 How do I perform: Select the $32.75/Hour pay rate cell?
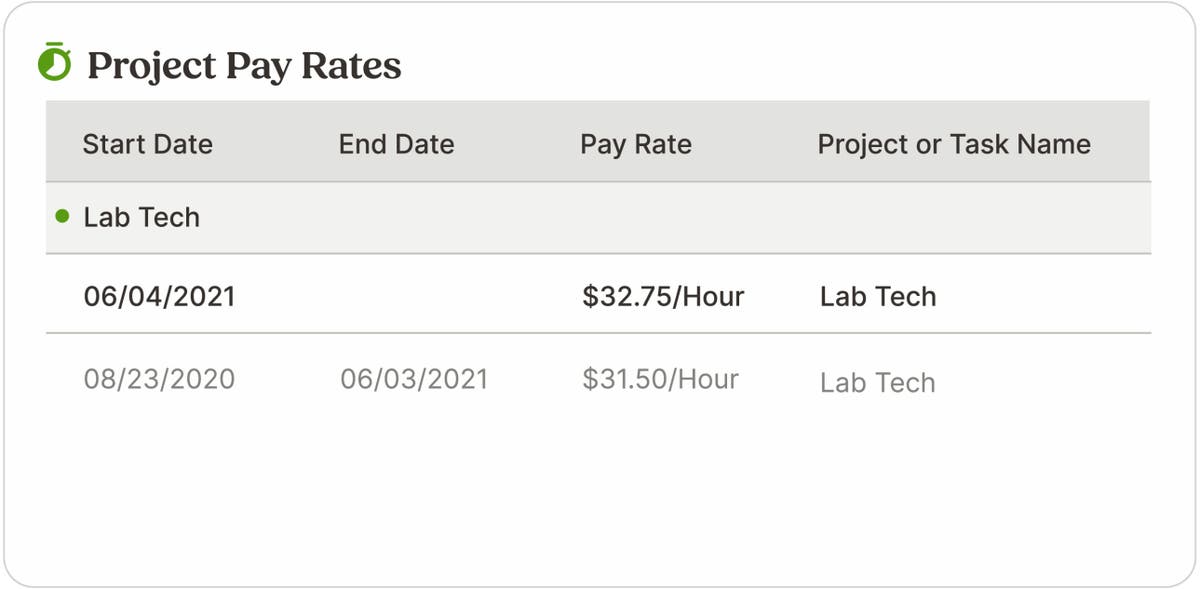[x=663, y=296]
